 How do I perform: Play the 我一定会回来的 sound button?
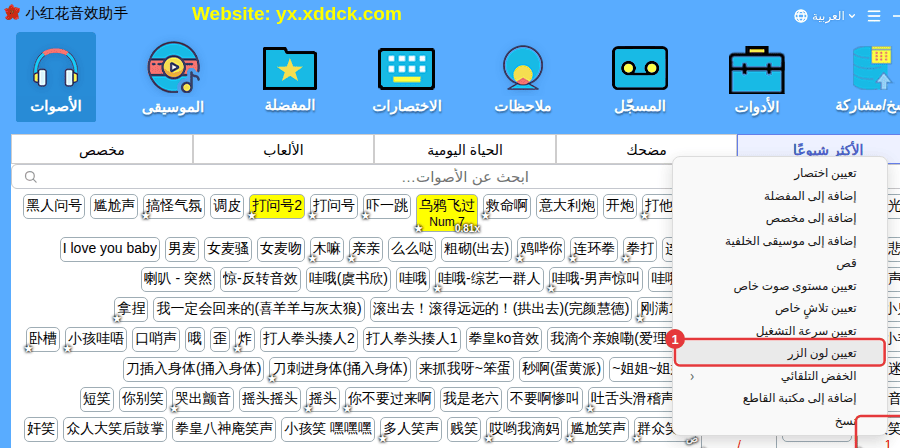(258, 309)
